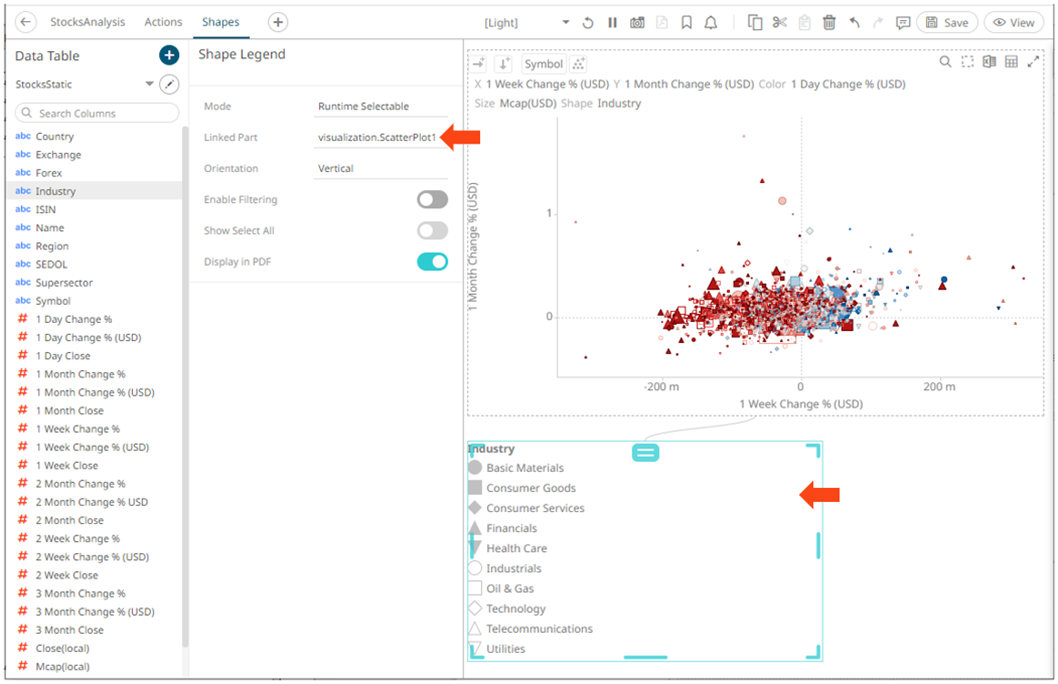Toggle the Enable Filtering switch

coord(432,200)
